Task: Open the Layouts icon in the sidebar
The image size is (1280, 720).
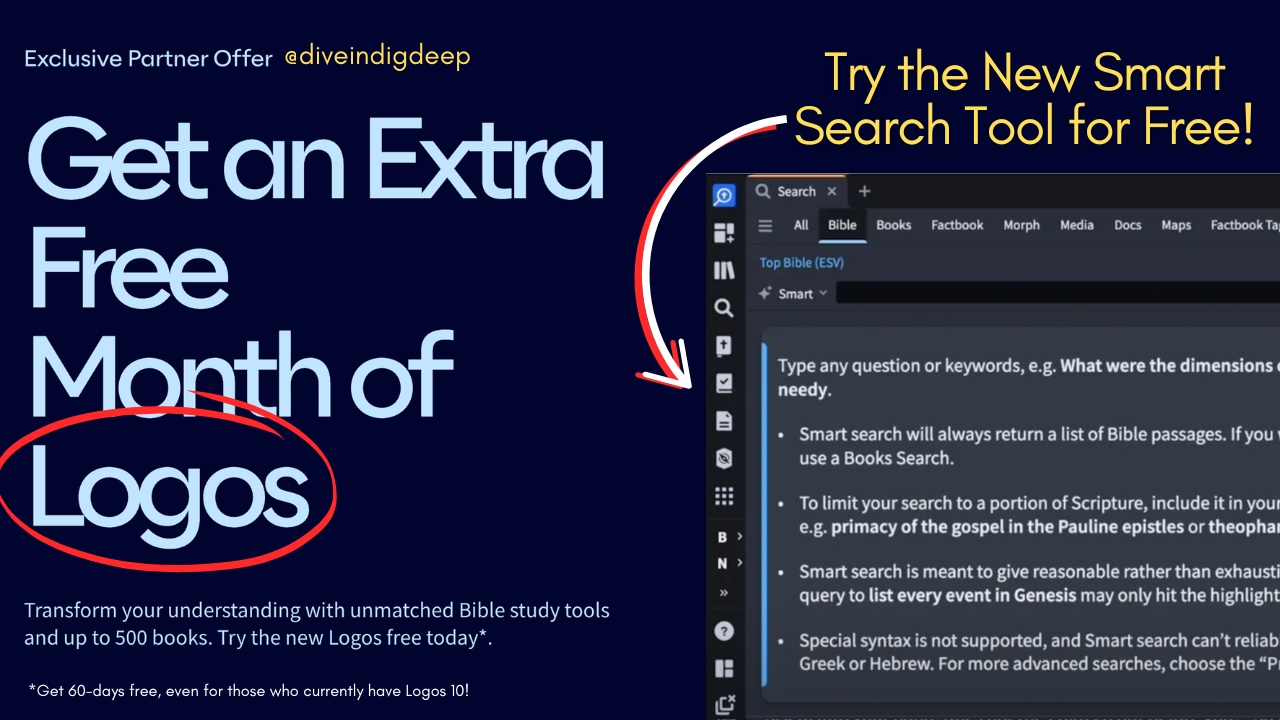Action: pos(724,669)
